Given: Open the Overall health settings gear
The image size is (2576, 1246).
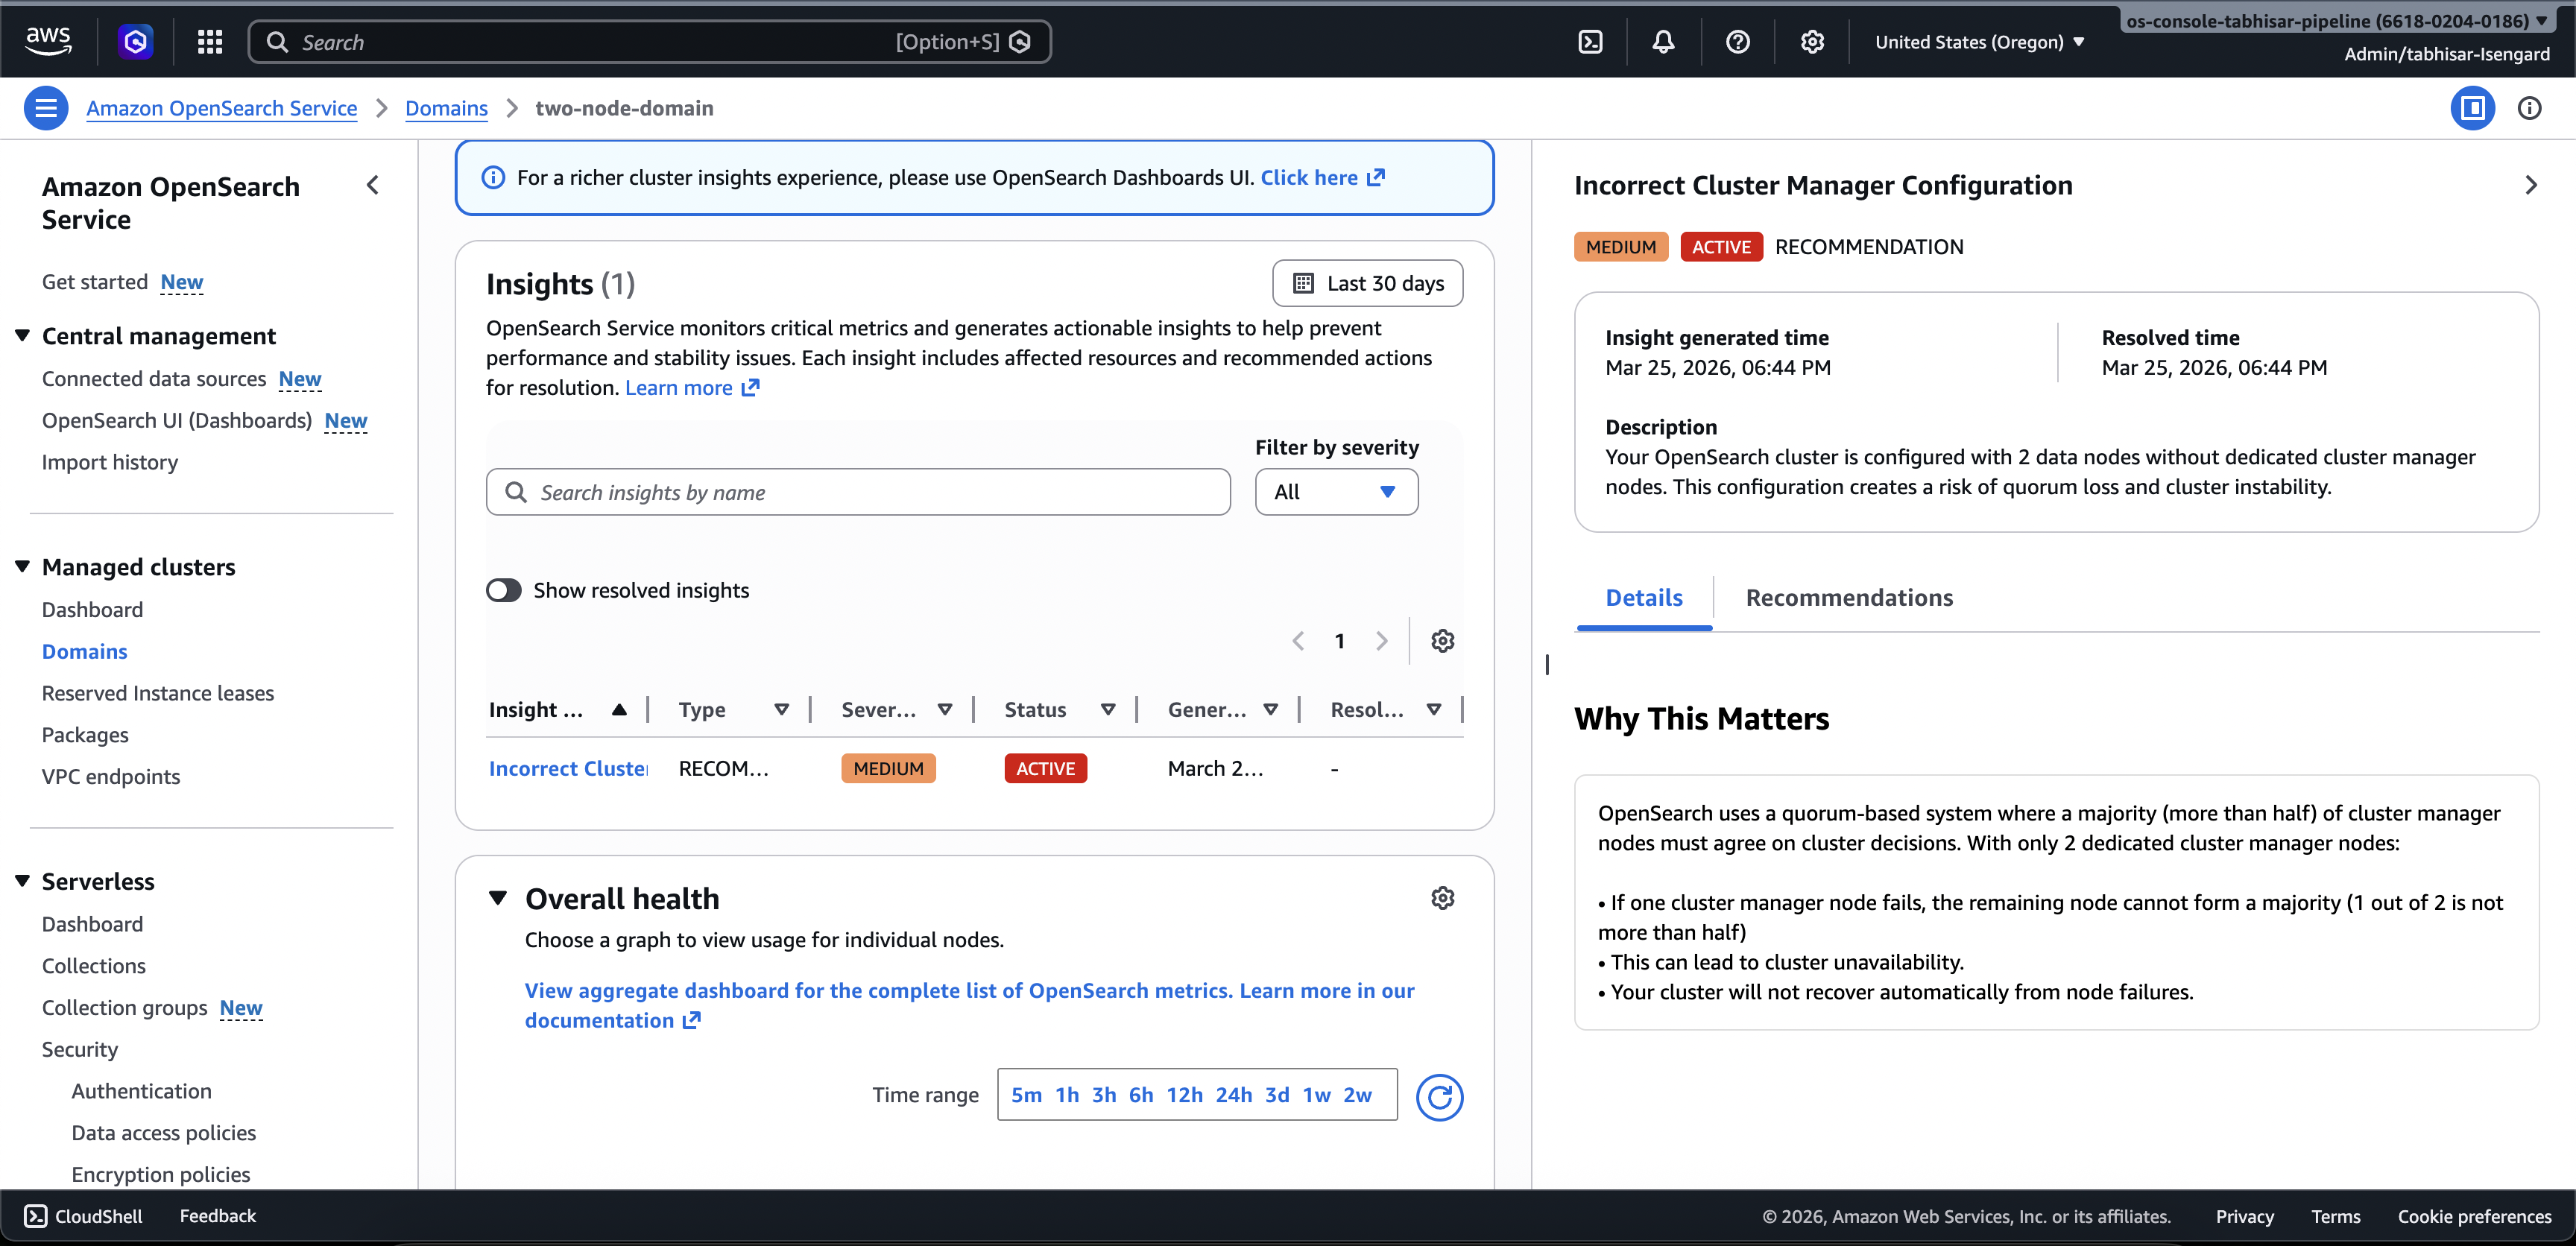Looking at the screenshot, I should (x=1442, y=898).
